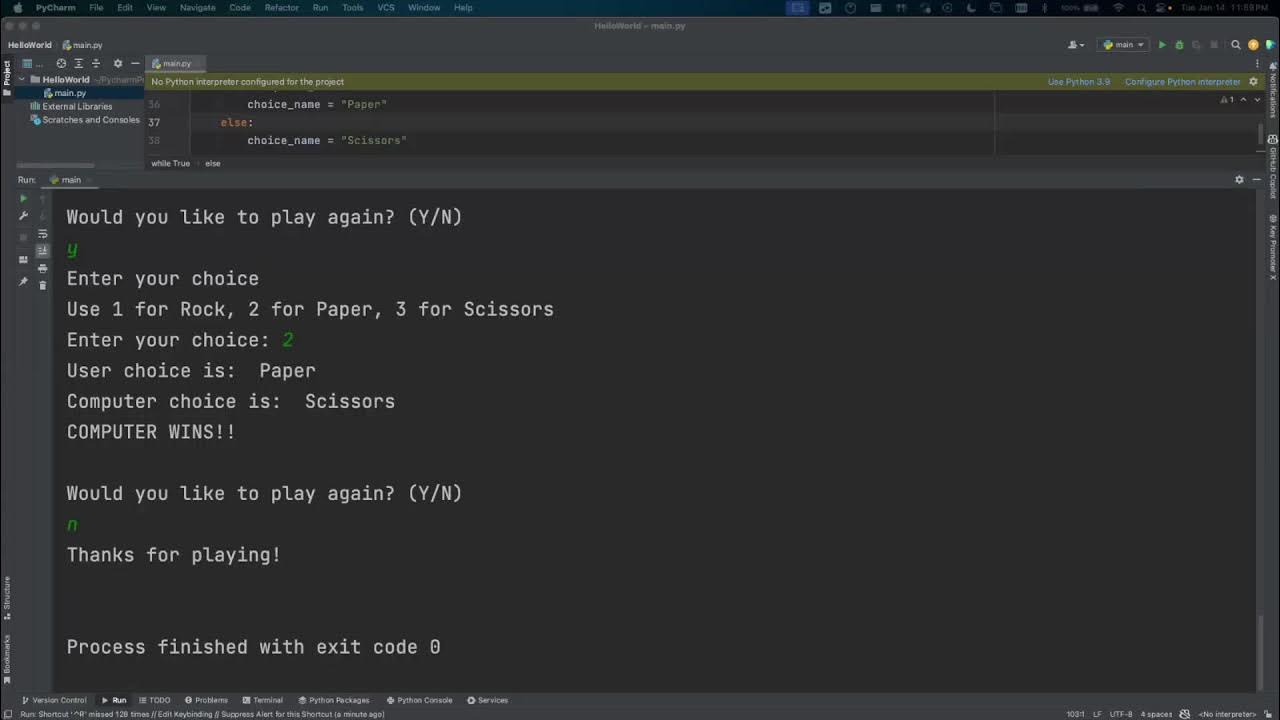The height and width of the screenshot is (720, 1280).
Task: Click the warning count indicator in editor
Action: (1227, 100)
